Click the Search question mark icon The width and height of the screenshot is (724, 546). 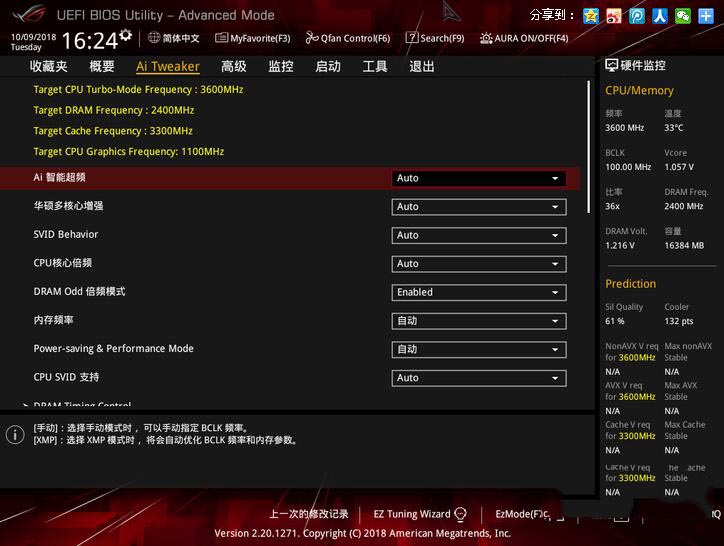point(411,37)
